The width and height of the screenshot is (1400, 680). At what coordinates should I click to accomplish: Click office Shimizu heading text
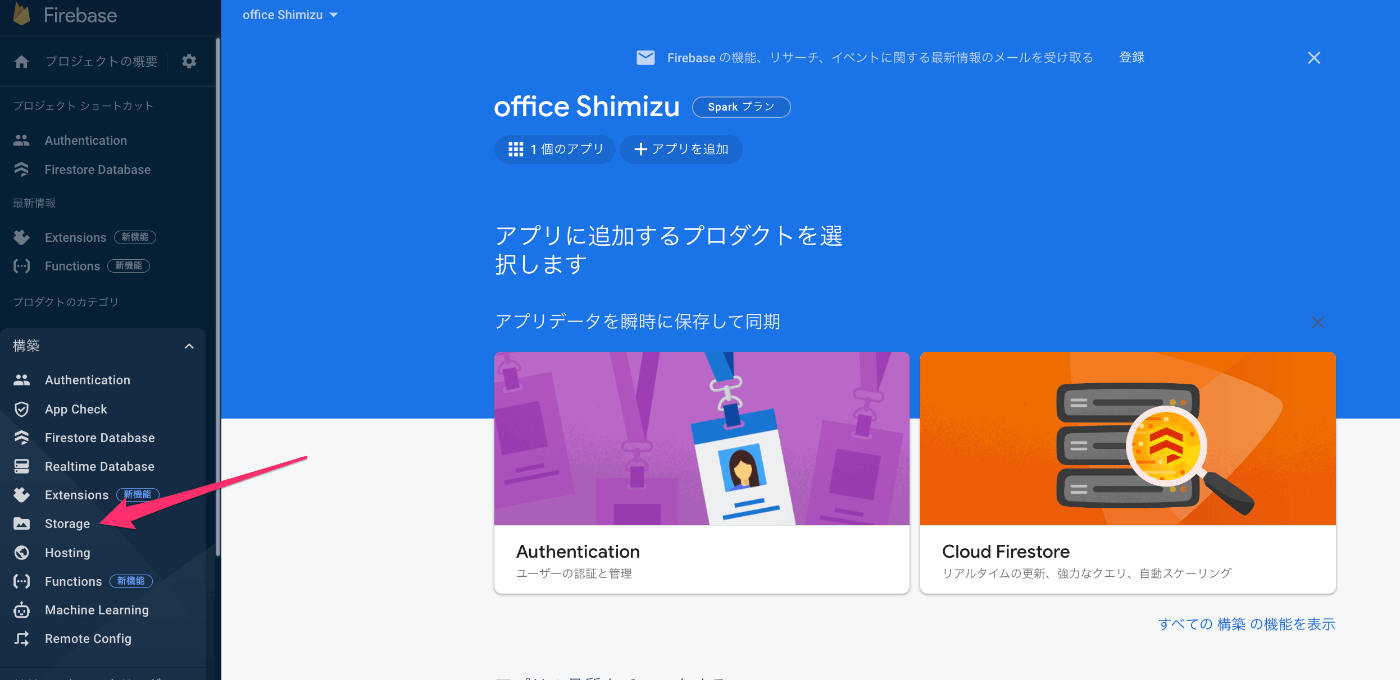click(x=587, y=107)
